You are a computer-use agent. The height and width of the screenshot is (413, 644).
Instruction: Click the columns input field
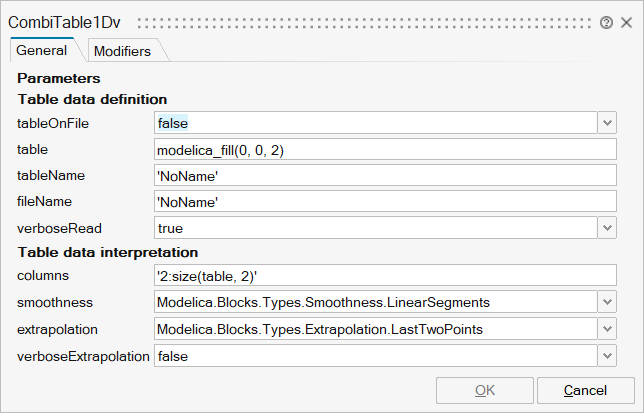(x=385, y=275)
